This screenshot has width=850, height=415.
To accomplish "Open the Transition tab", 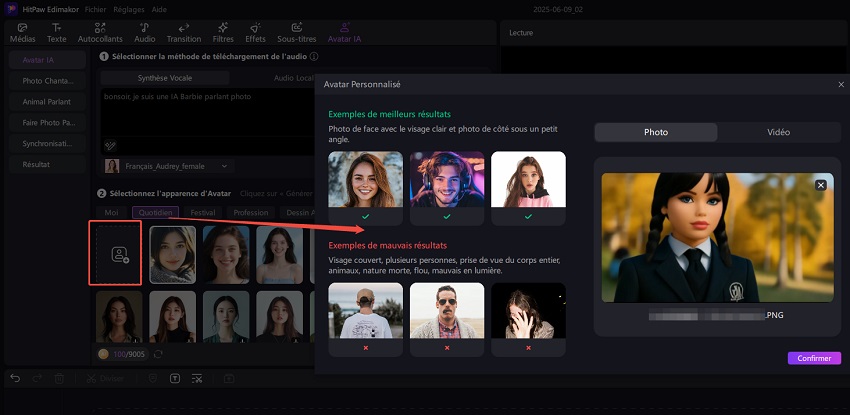I will click(x=184, y=33).
